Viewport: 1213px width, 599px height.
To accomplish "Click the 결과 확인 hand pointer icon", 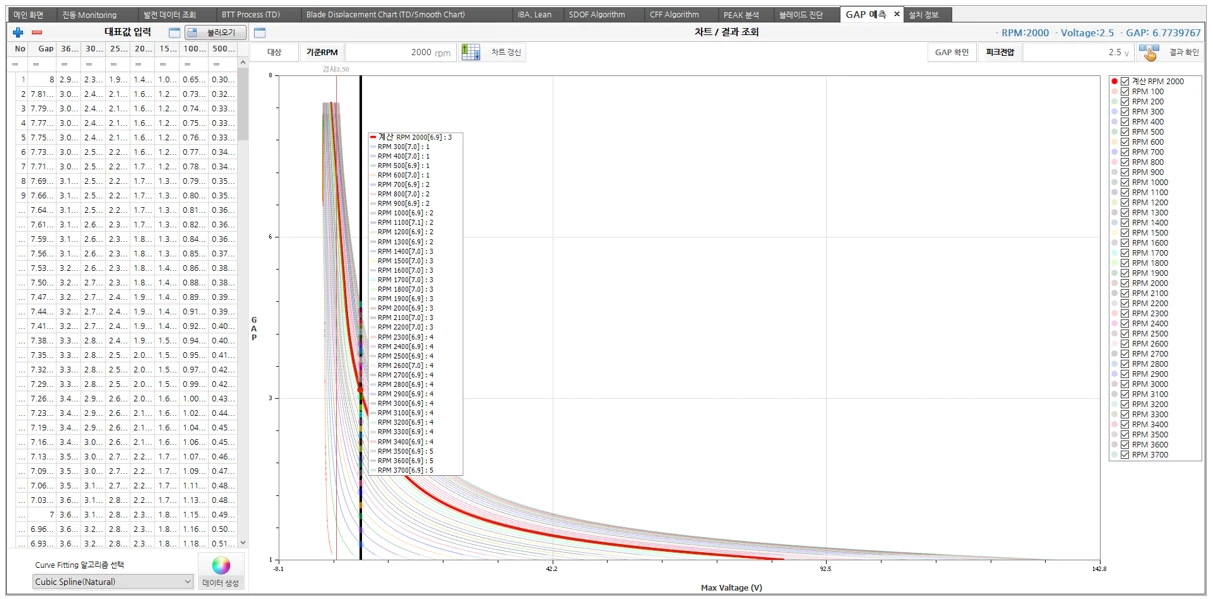I will click(x=1149, y=52).
